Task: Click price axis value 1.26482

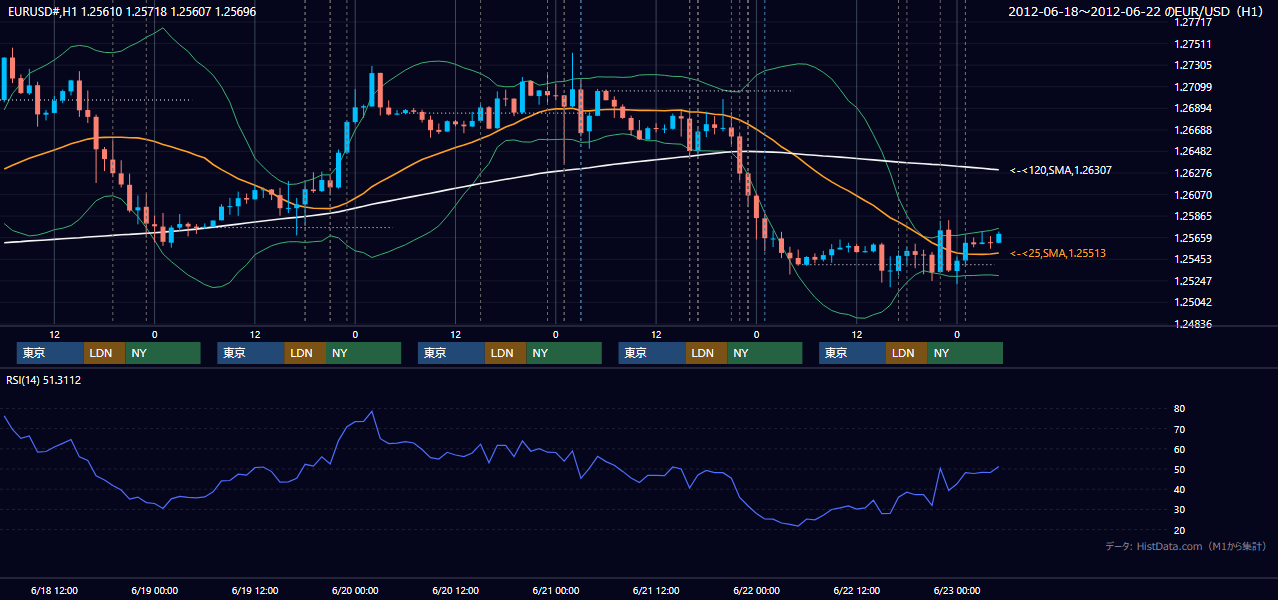Action: click(1192, 151)
